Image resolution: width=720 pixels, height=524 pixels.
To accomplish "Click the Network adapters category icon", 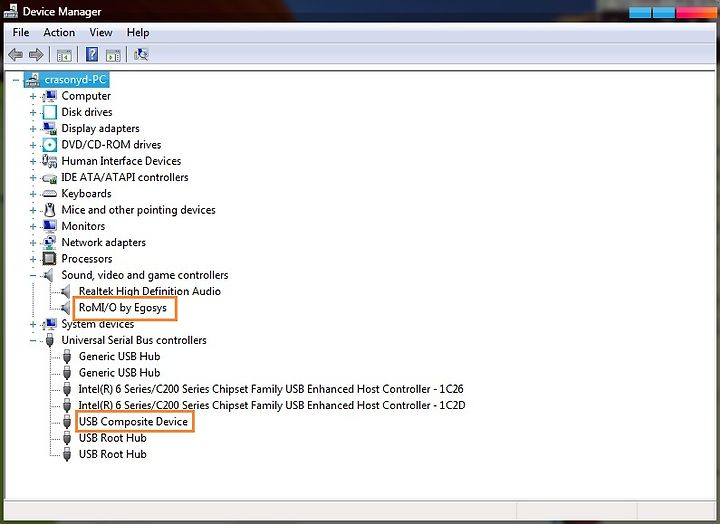I will coord(50,242).
